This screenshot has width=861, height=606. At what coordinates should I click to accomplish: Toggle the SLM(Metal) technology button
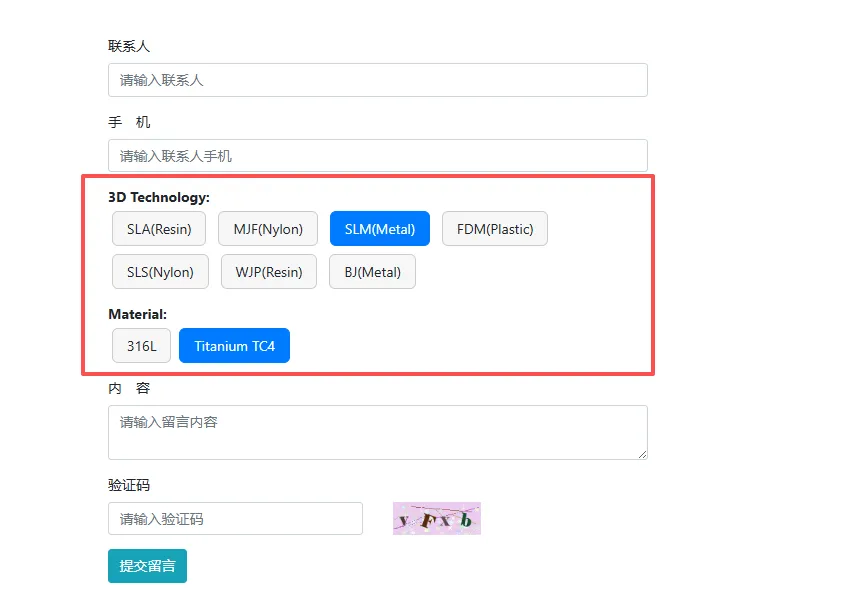[380, 229]
